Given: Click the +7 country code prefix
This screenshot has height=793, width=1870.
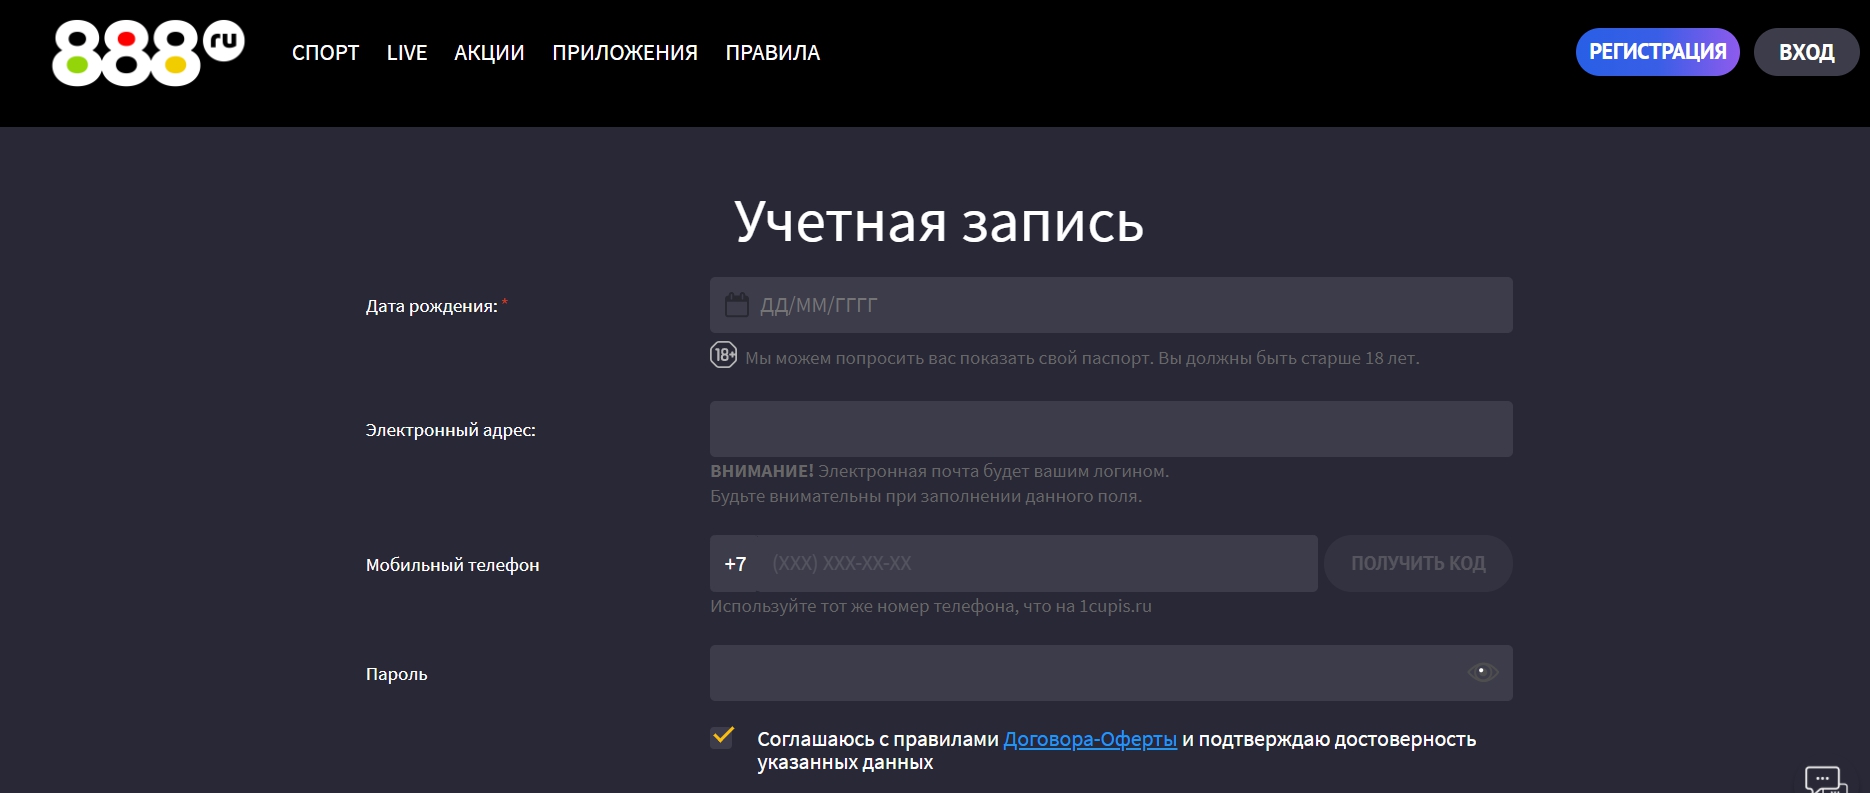Looking at the screenshot, I should [x=735, y=564].
